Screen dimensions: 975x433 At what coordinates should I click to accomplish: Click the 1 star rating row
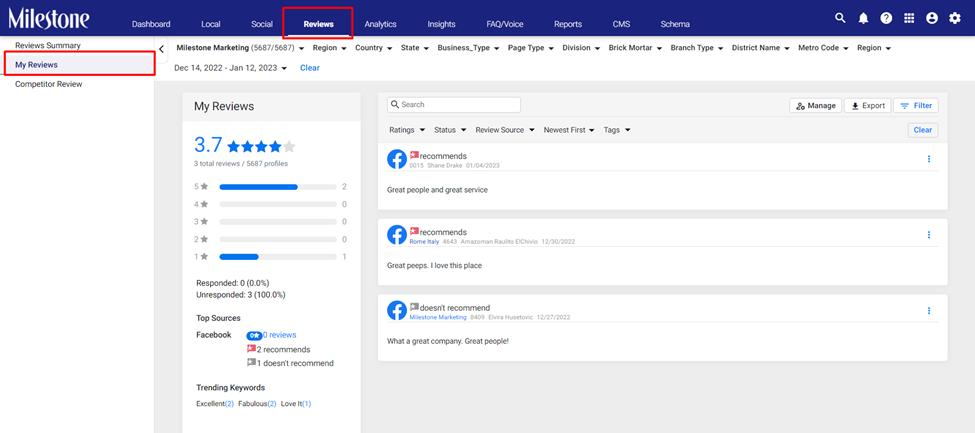click(x=270, y=256)
